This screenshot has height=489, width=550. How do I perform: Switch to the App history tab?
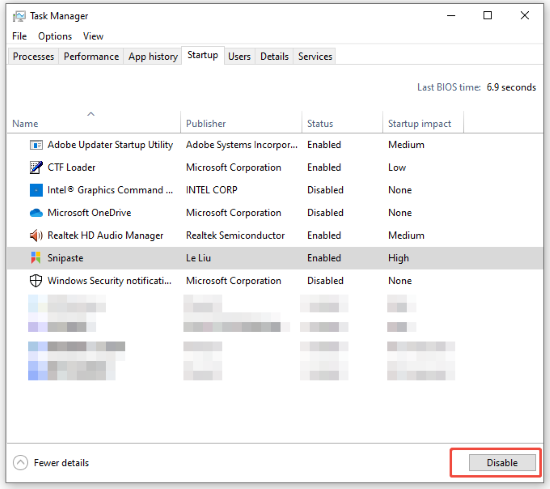coord(153,56)
